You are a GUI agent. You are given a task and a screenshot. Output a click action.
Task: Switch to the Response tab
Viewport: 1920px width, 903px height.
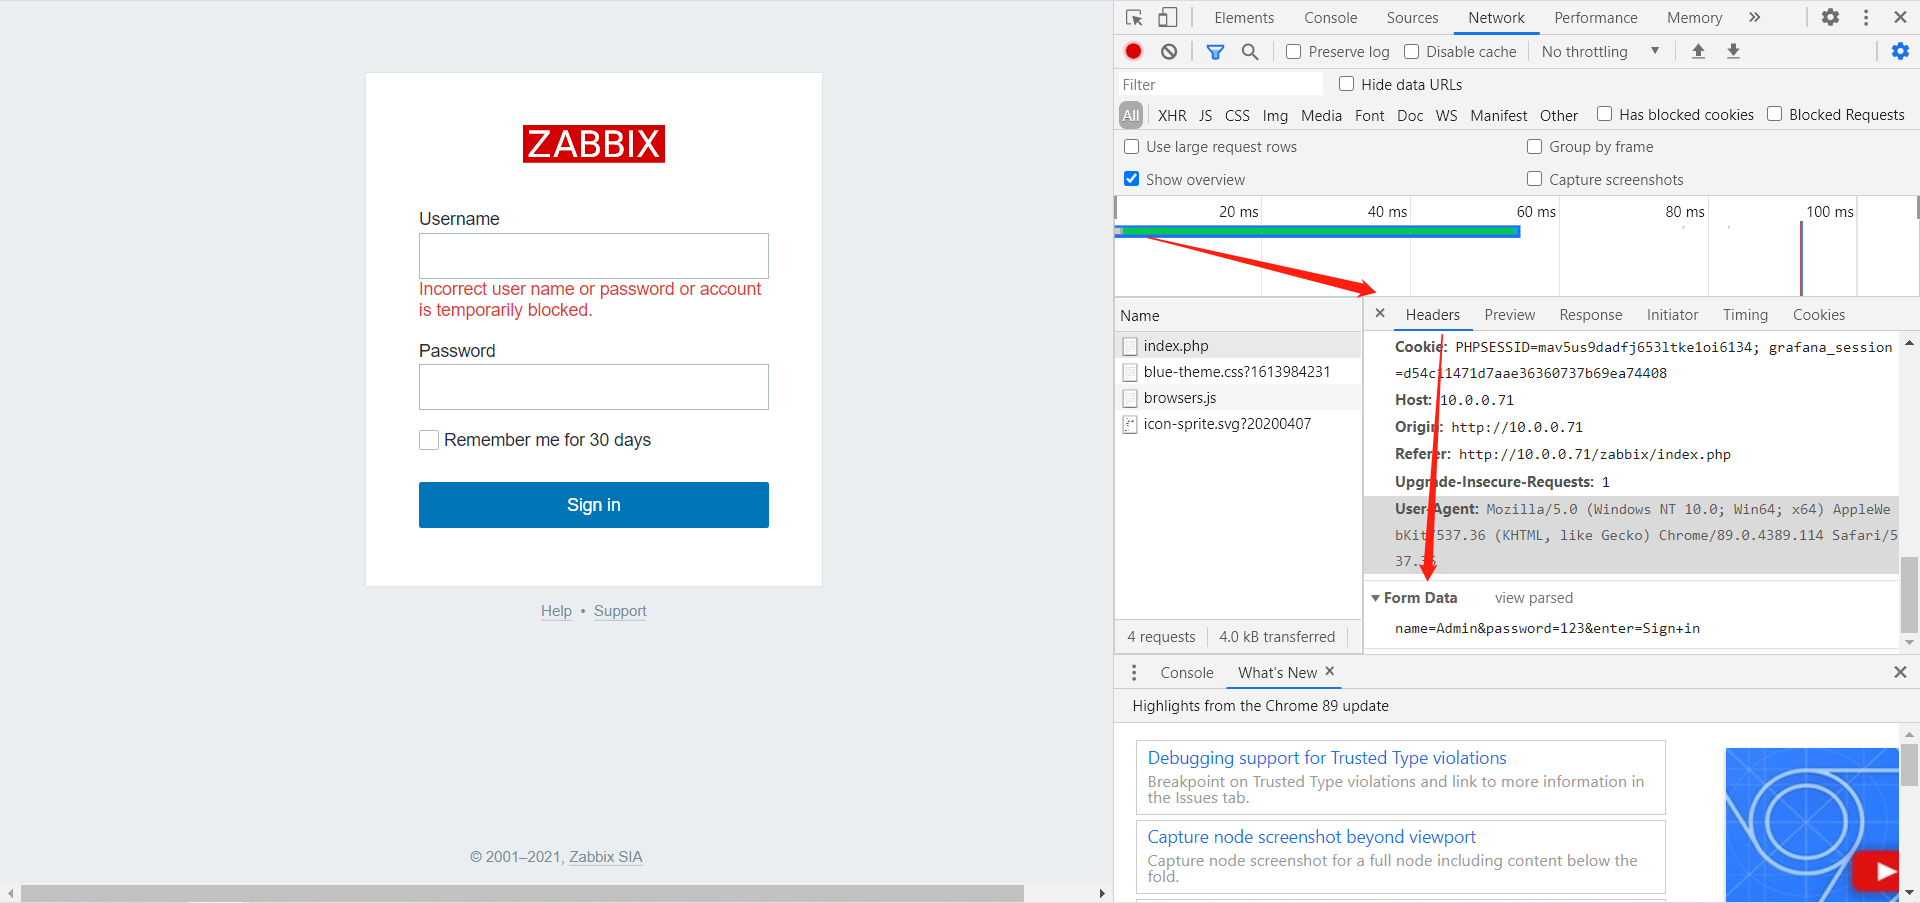[1590, 315]
